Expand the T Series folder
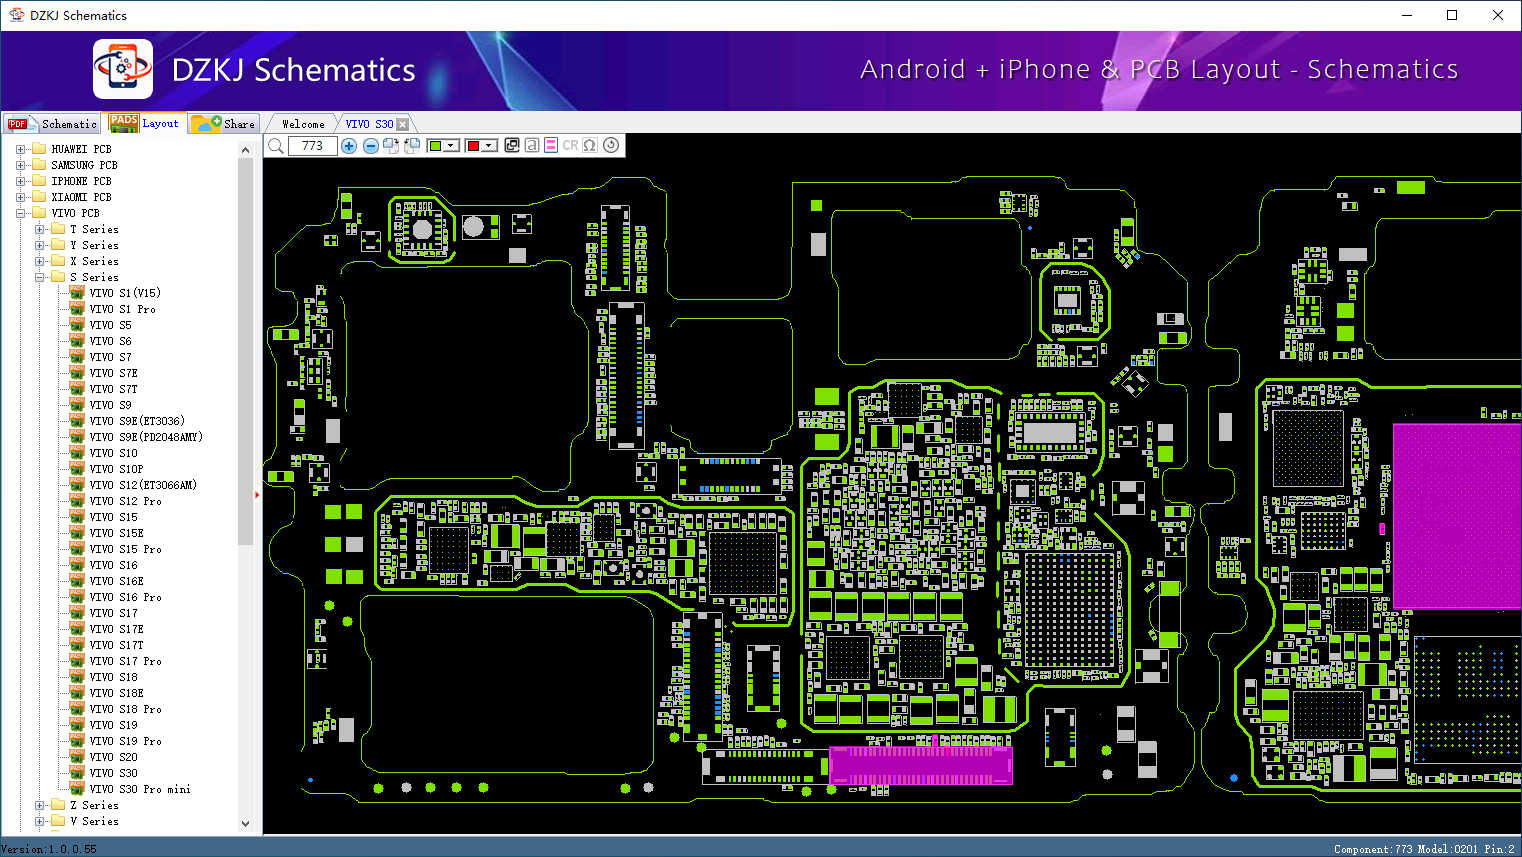Screen dimensions: 1522x857 tap(39, 229)
